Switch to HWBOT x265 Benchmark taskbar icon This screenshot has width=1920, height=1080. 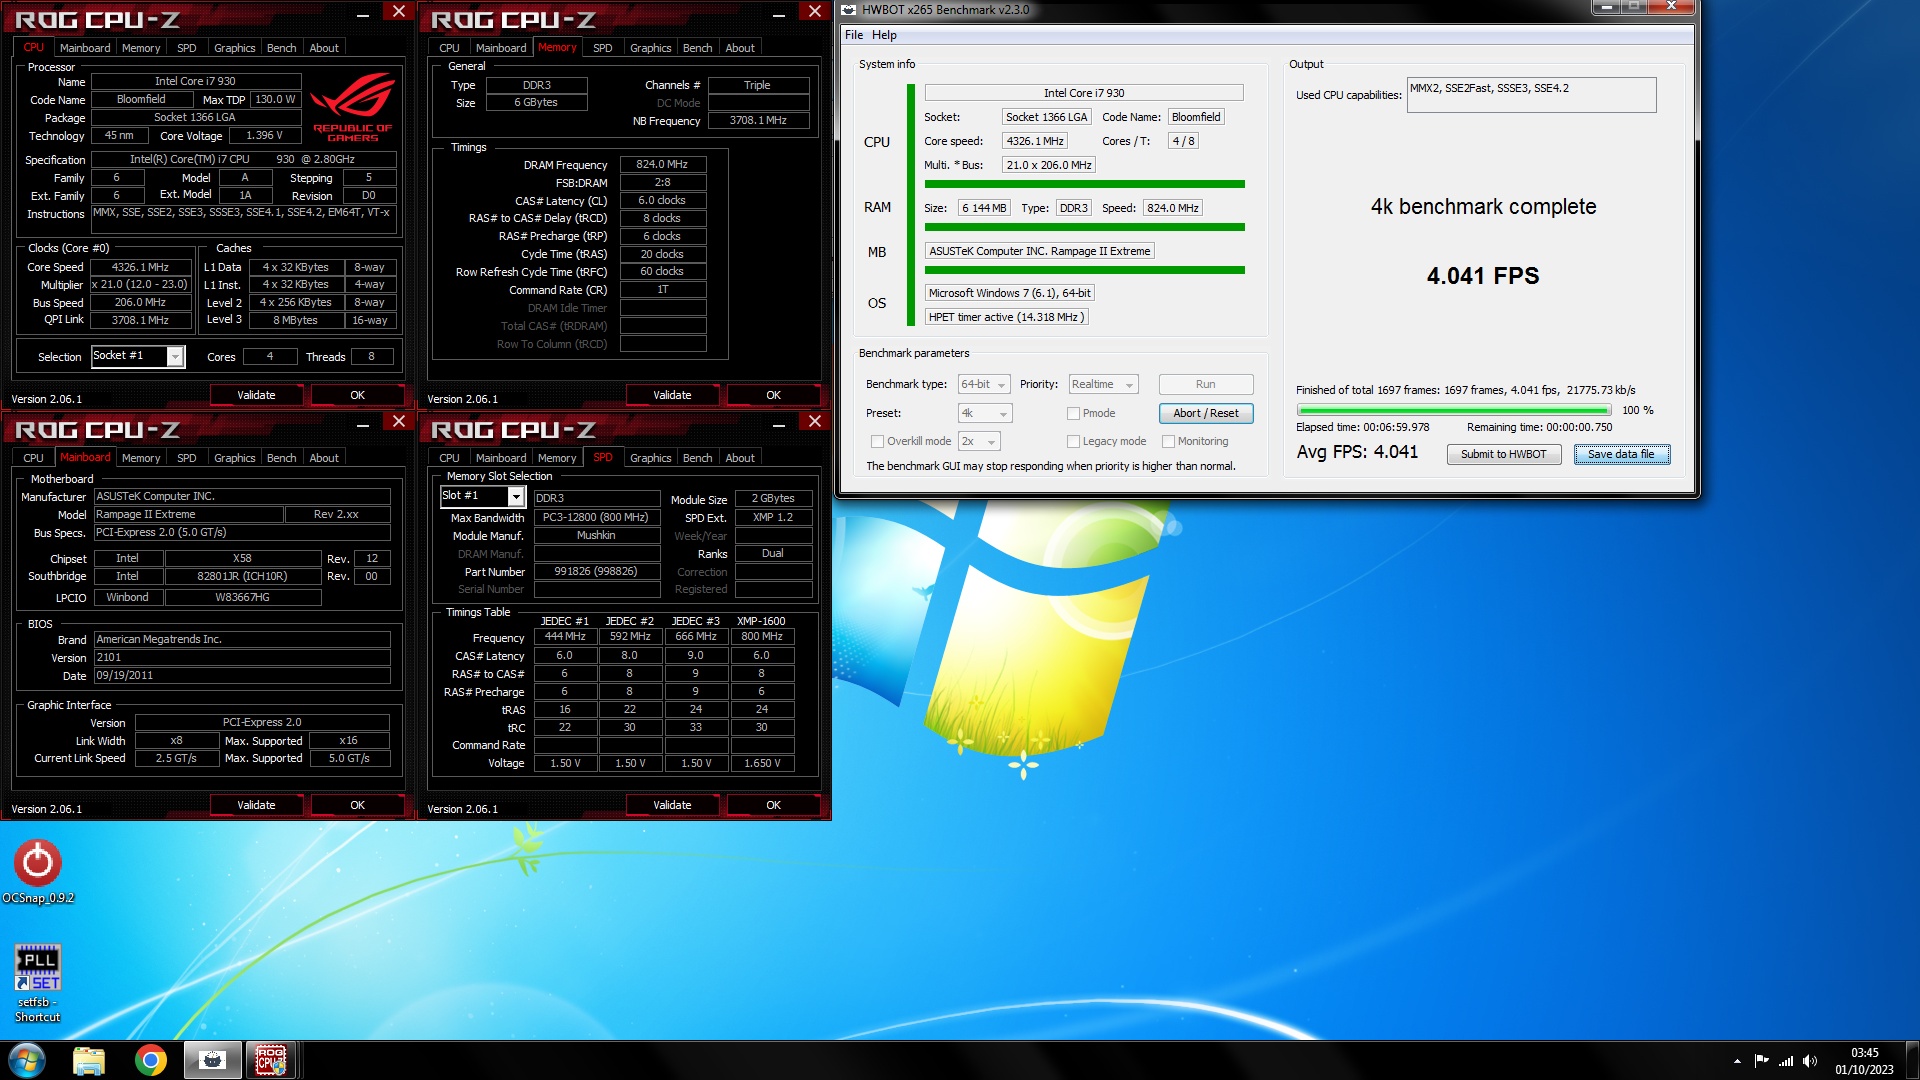[x=212, y=1060]
